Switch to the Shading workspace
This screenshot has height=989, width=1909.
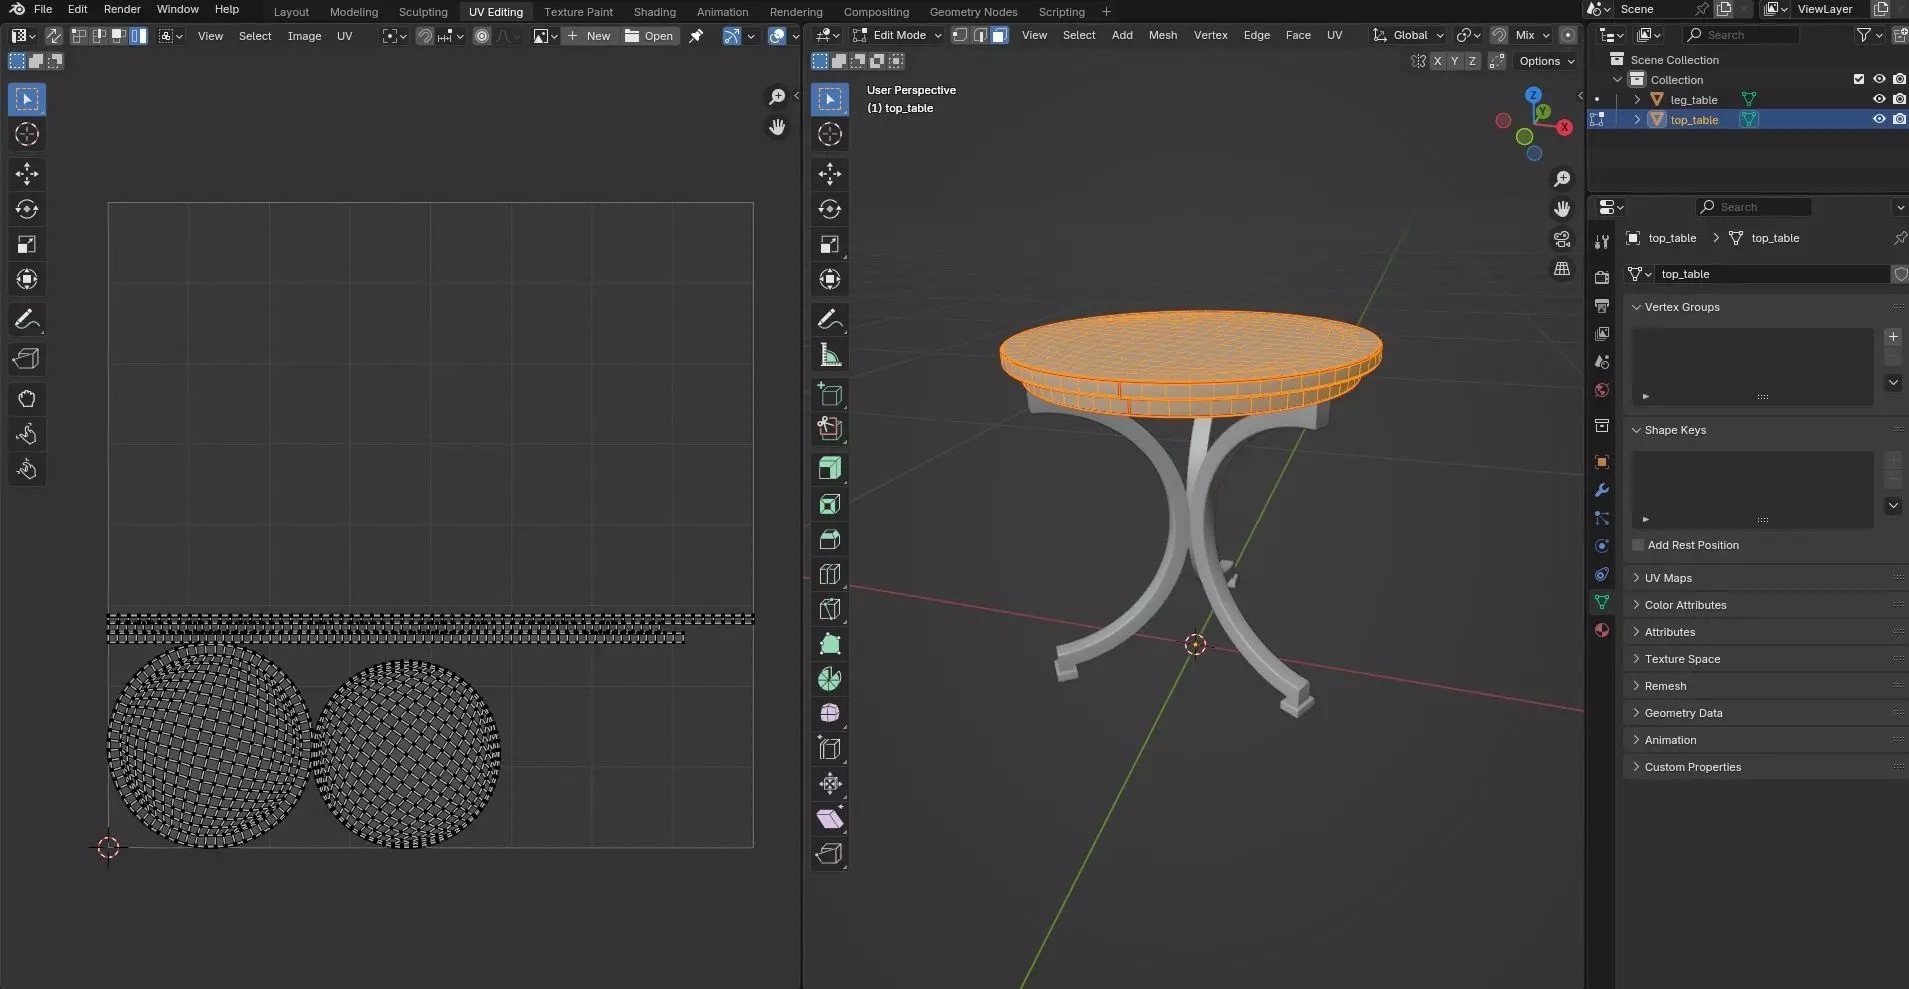point(654,12)
